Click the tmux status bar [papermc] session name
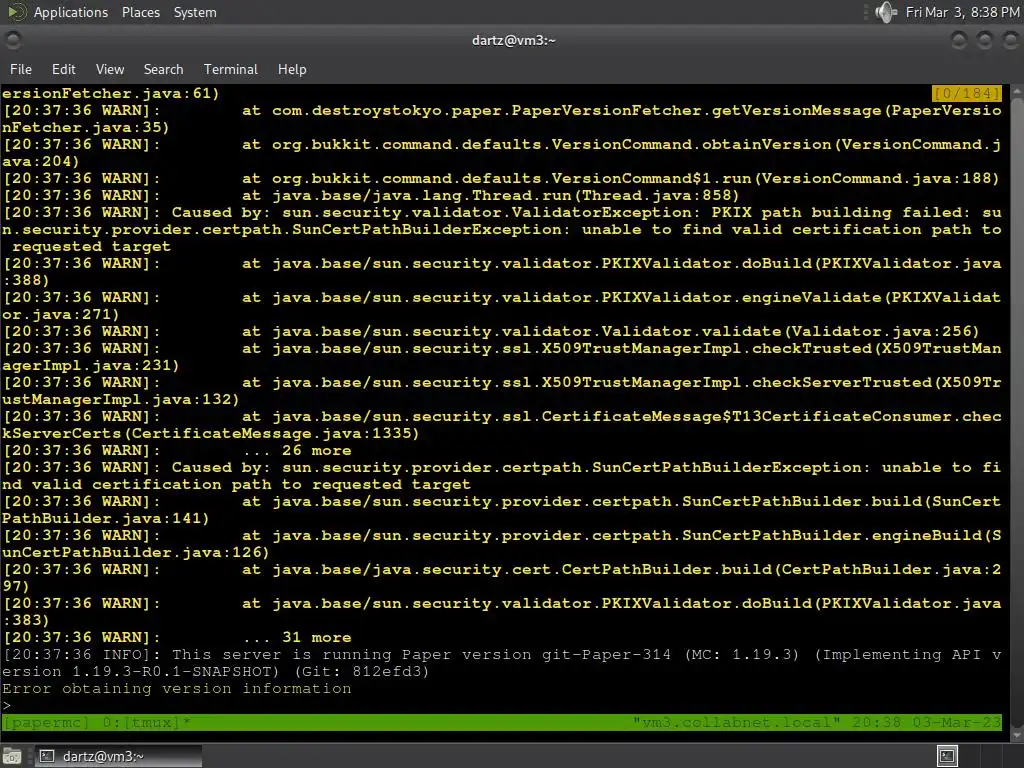Viewport: 1024px width, 768px height. [x=45, y=722]
